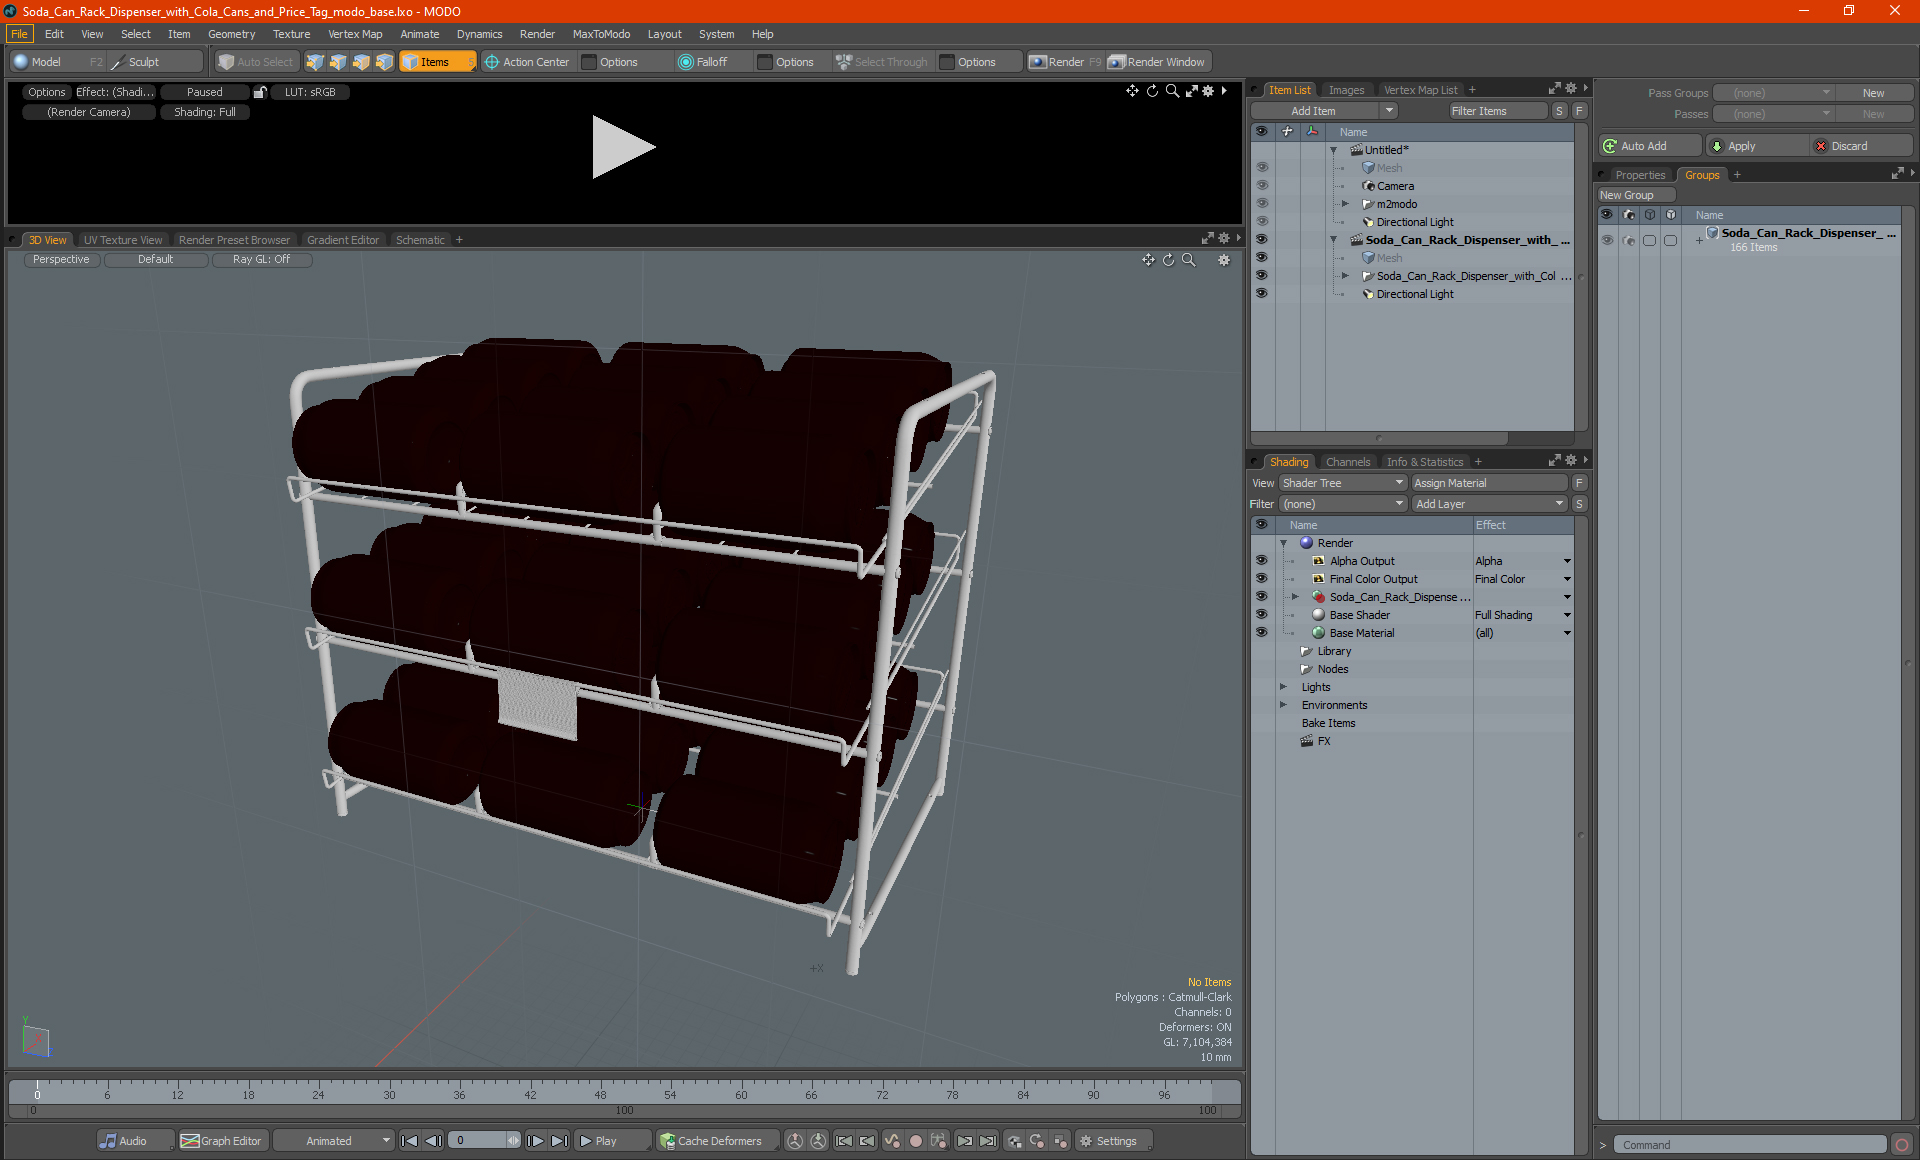Open the Shader Tree view dropdown

(x=1343, y=483)
